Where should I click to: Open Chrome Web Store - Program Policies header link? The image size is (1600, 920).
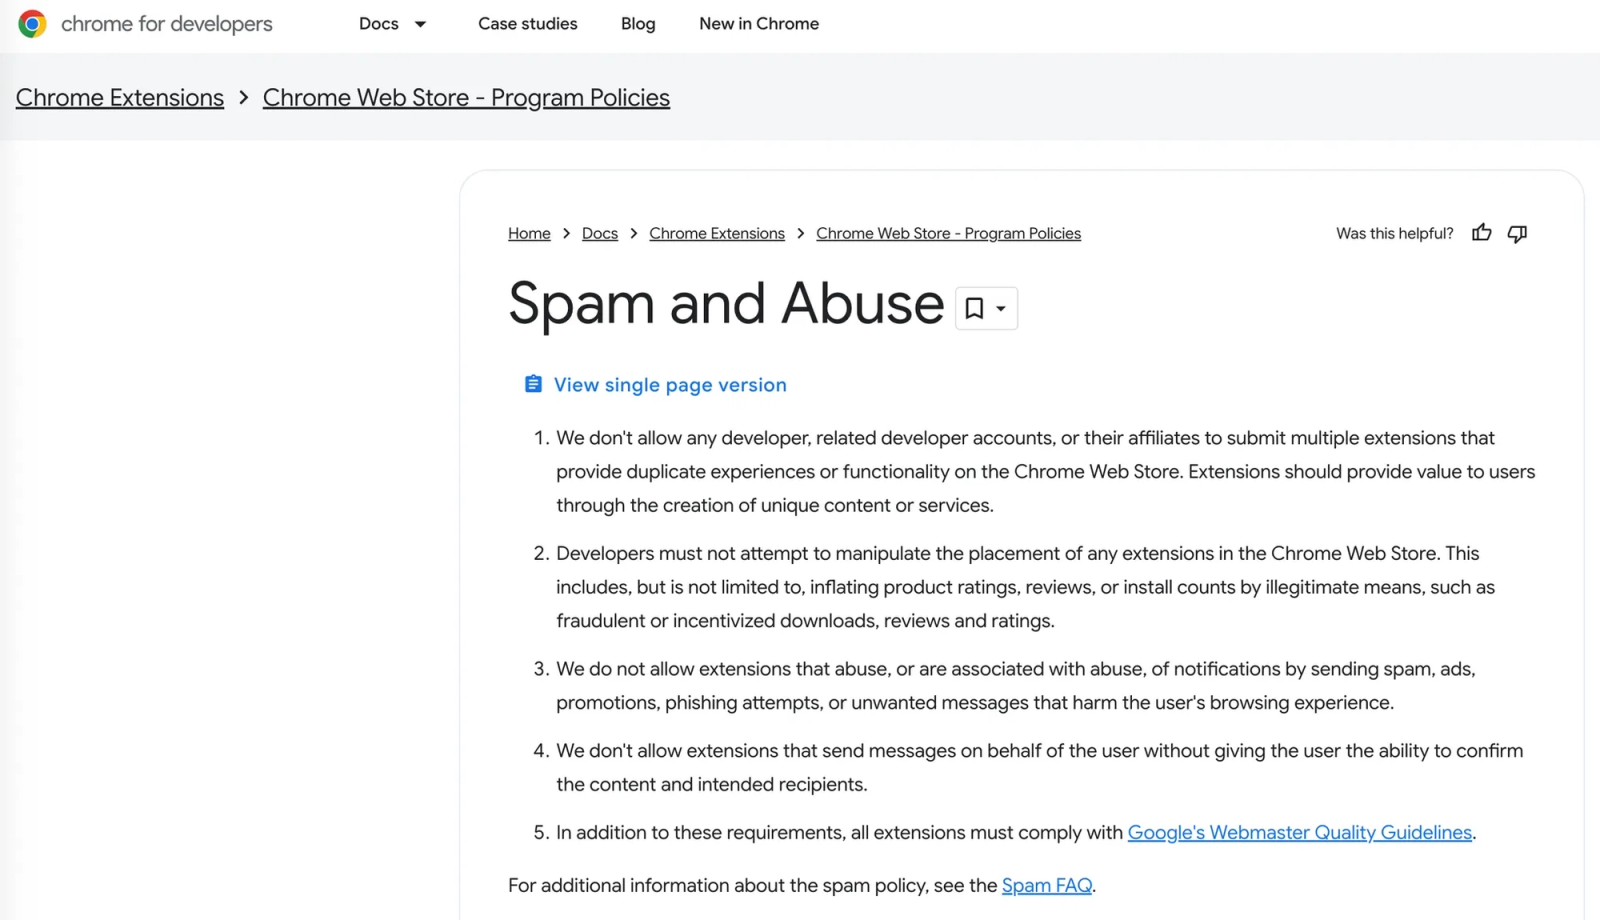pyautogui.click(x=466, y=97)
